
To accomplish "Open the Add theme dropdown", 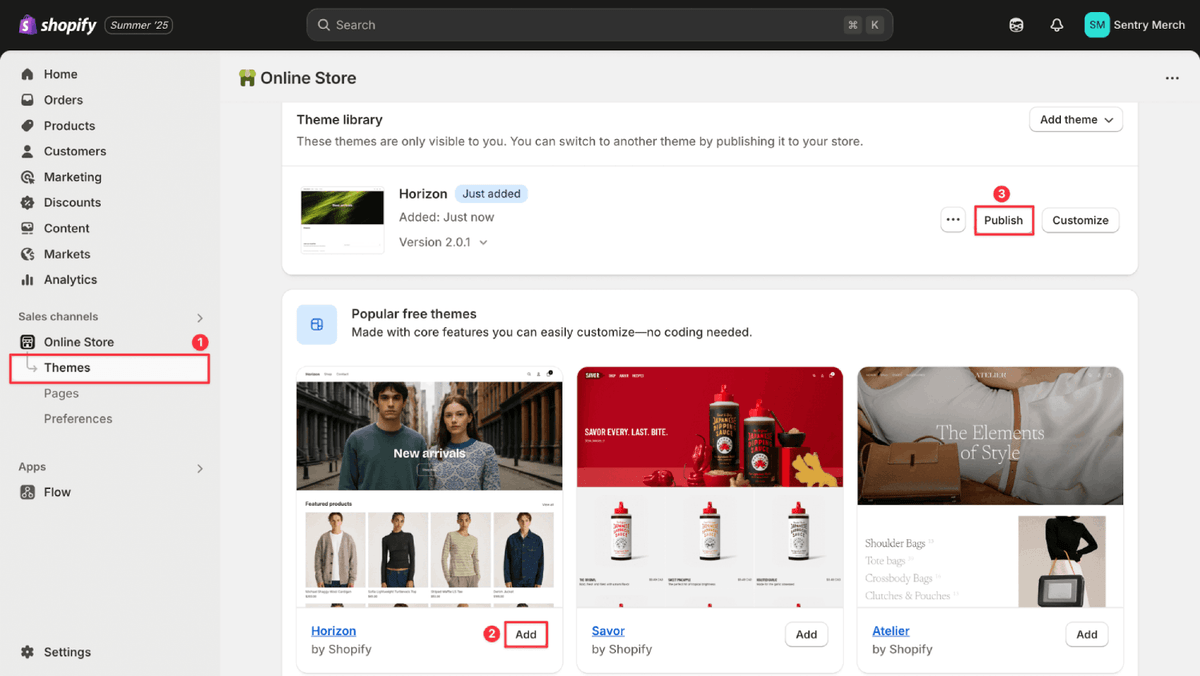I will [x=1076, y=119].
